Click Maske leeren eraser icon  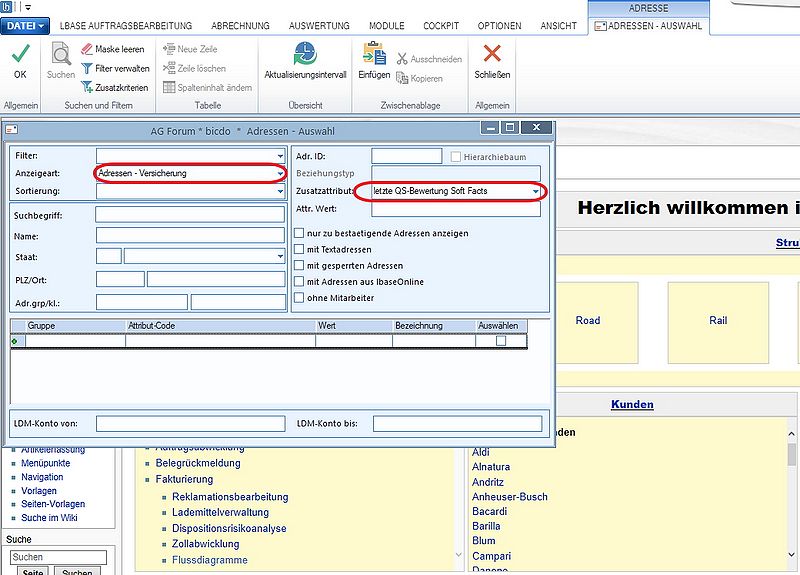(87, 49)
